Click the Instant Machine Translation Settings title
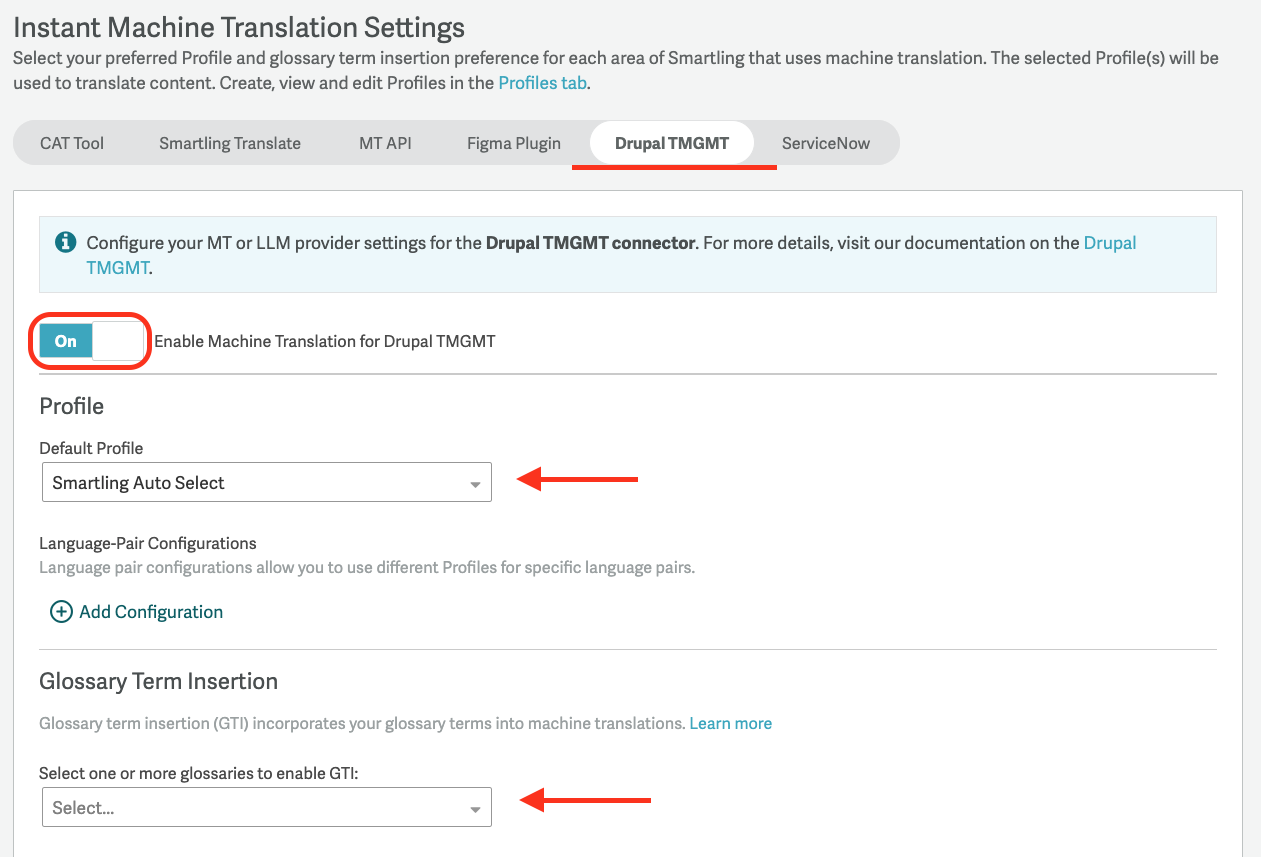Viewport: 1261px width, 857px height. pyautogui.click(x=239, y=27)
